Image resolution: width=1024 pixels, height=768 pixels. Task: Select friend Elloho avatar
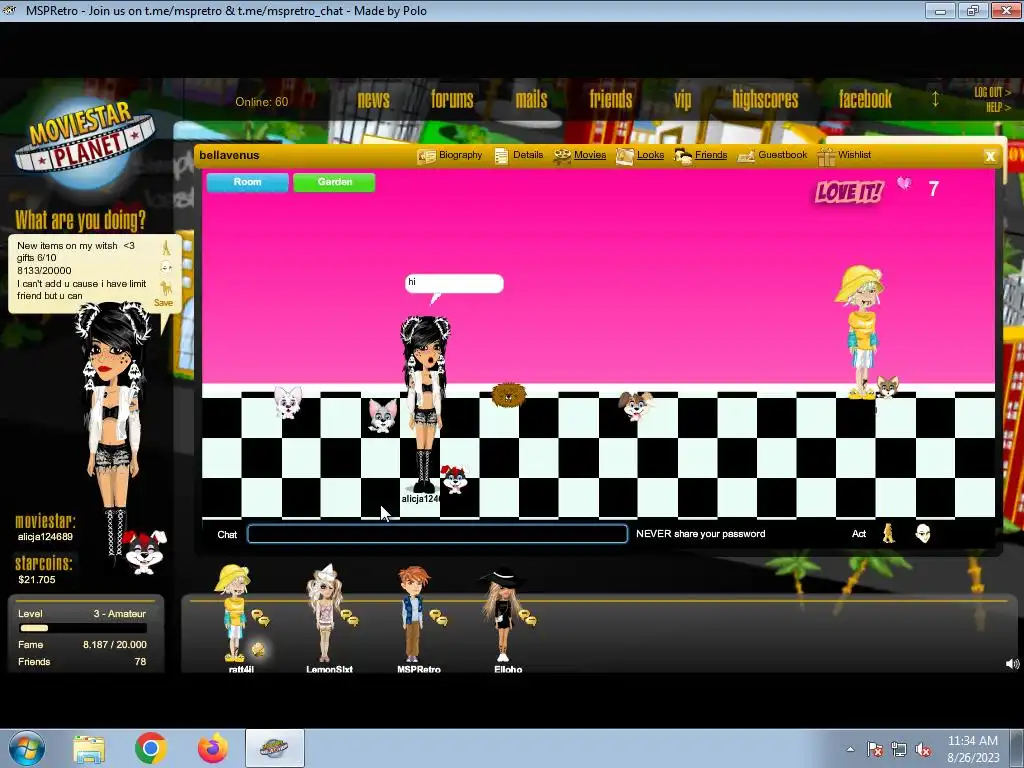pos(503,614)
